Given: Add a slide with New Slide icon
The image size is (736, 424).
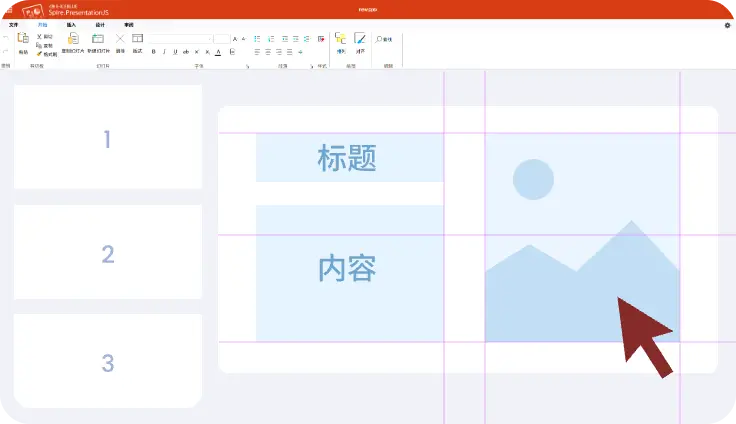Looking at the screenshot, I should coord(98,39).
